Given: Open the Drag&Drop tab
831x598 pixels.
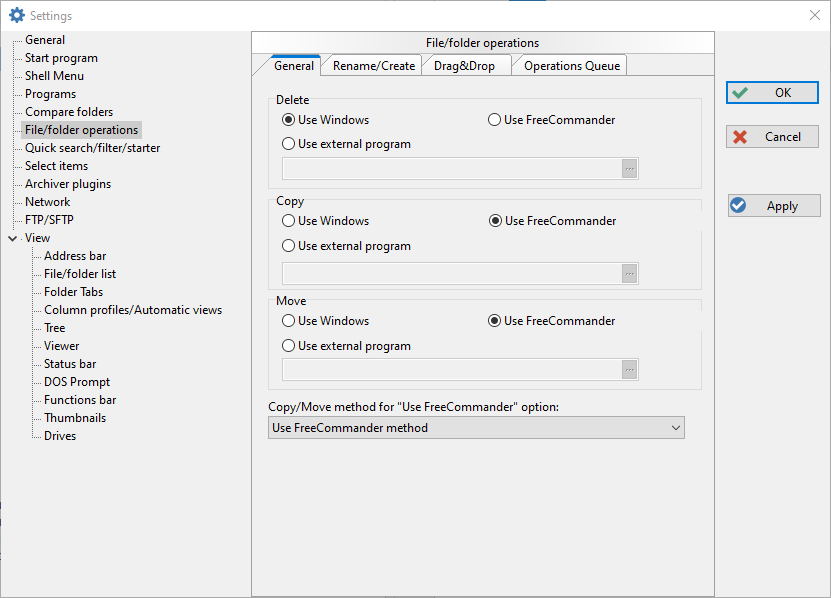Looking at the screenshot, I should (x=464, y=66).
